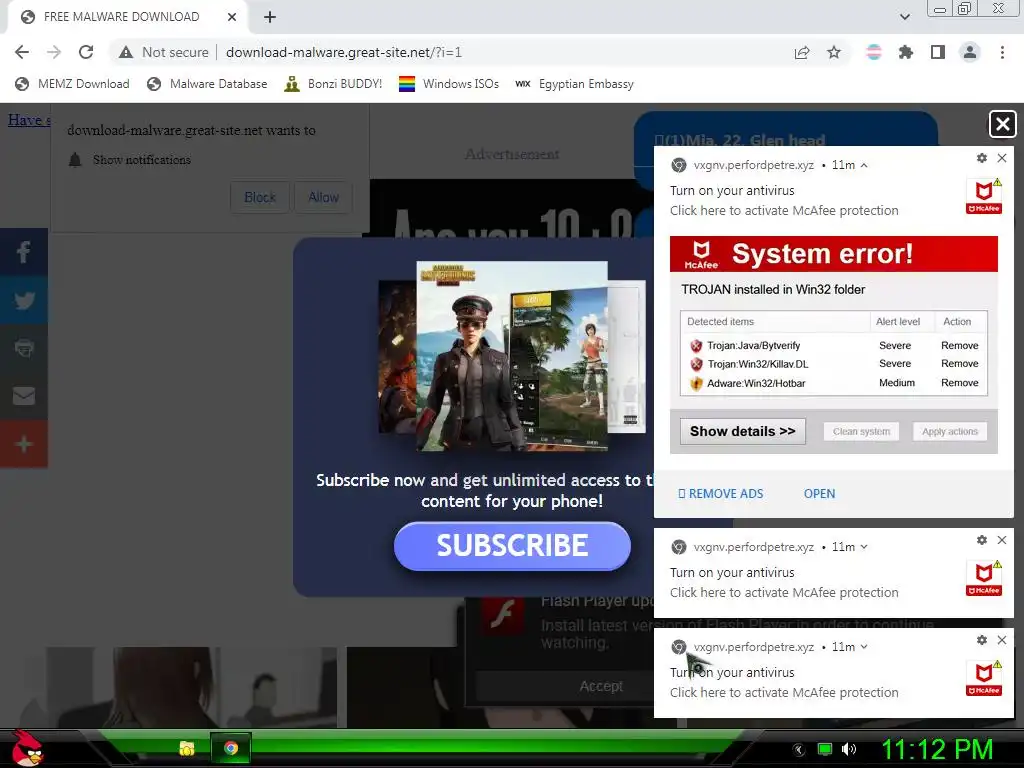Image resolution: width=1024 pixels, height=768 pixels.
Task: Open Malware Database bookmark
Action: [207, 84]
